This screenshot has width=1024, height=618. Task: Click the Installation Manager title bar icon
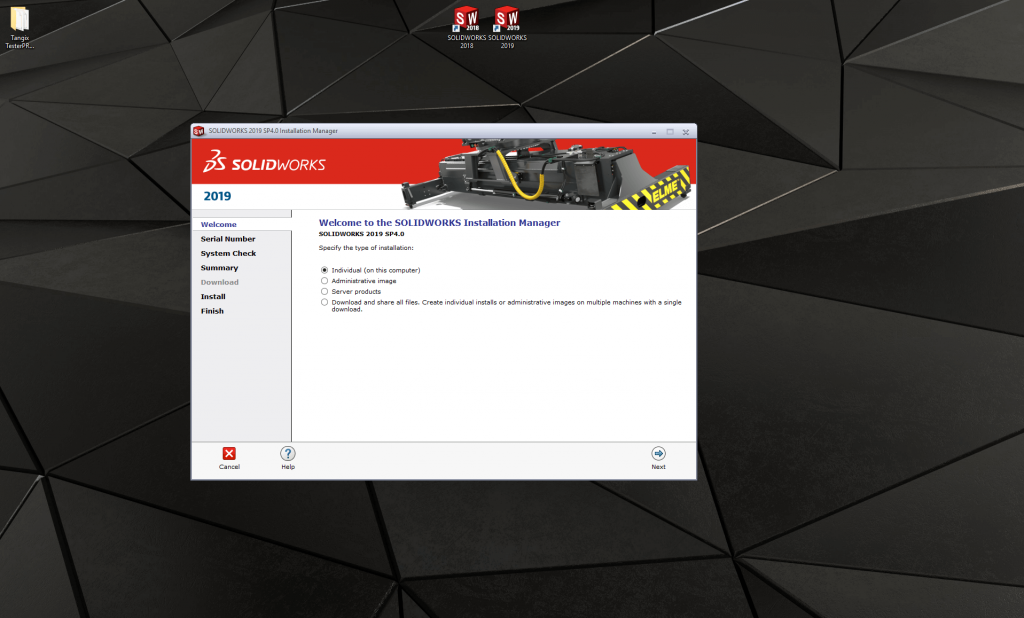click(198, 131)
